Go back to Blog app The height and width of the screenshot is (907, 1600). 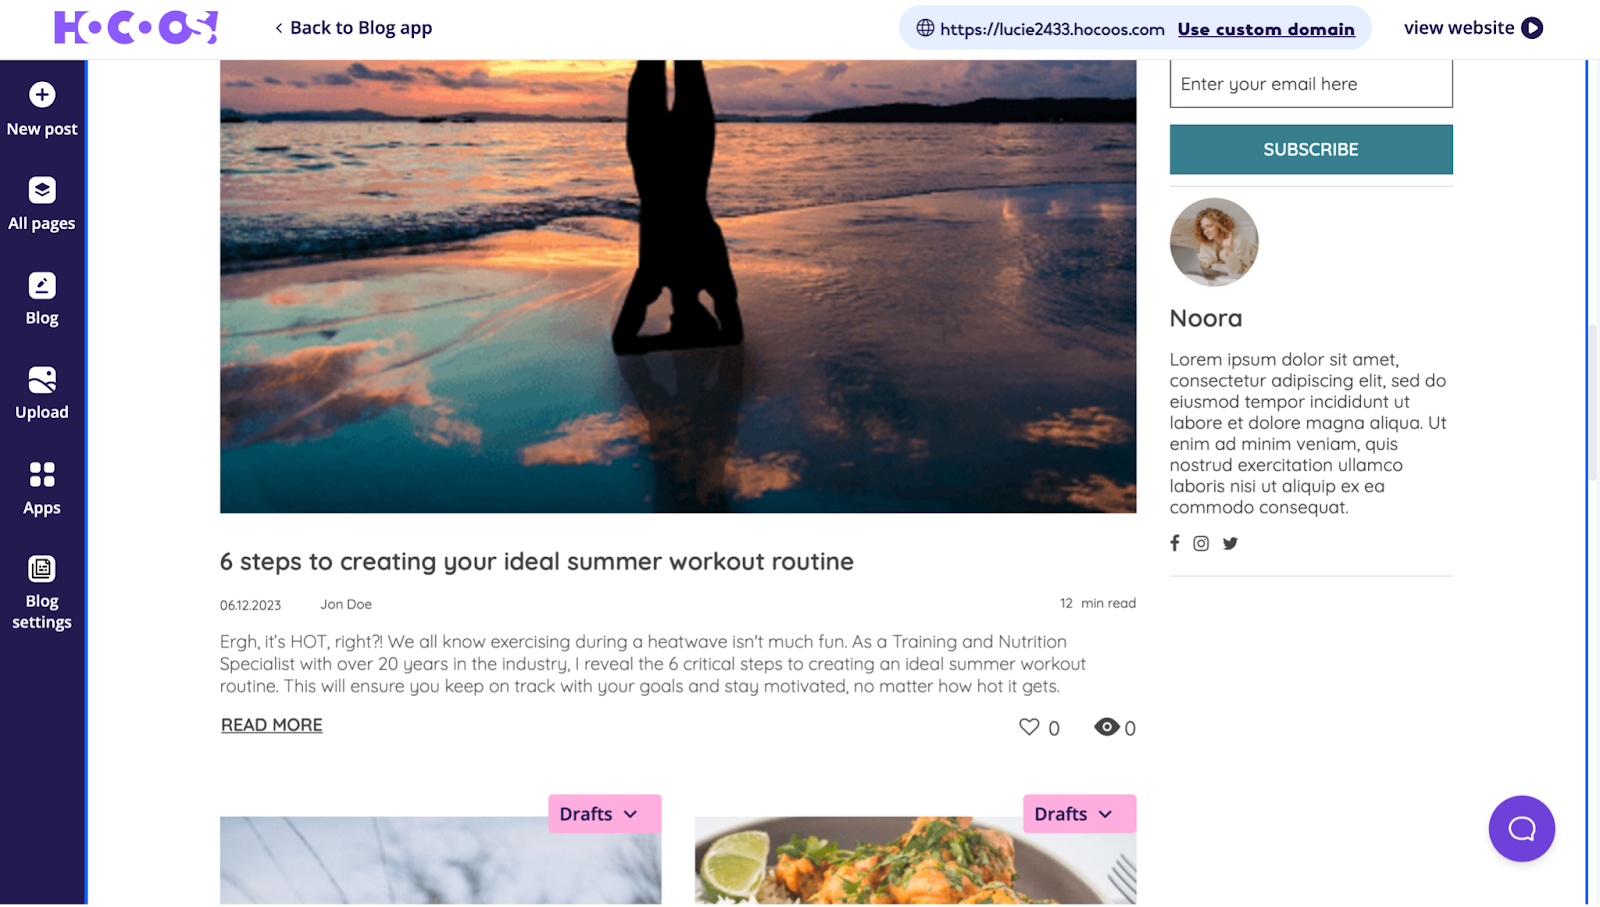pos(354,28)
